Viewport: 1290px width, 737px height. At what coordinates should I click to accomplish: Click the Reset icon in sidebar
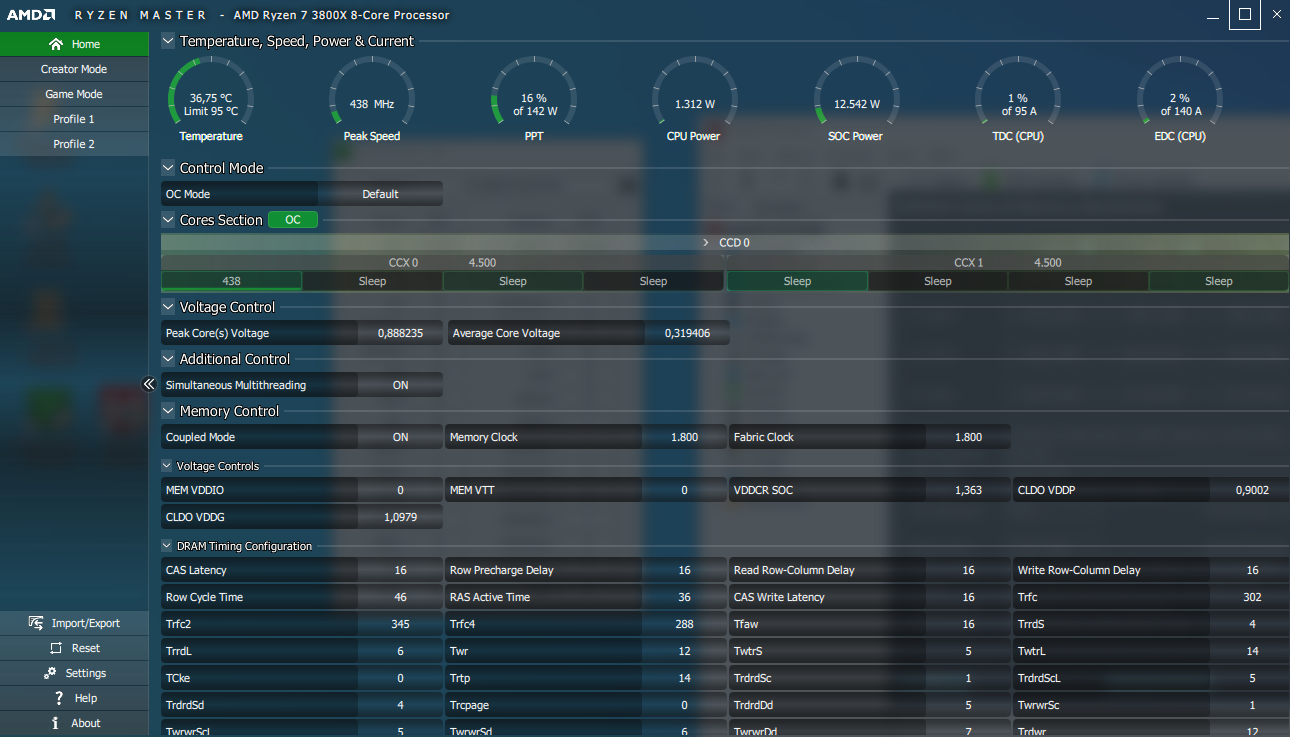coord(57,648)
